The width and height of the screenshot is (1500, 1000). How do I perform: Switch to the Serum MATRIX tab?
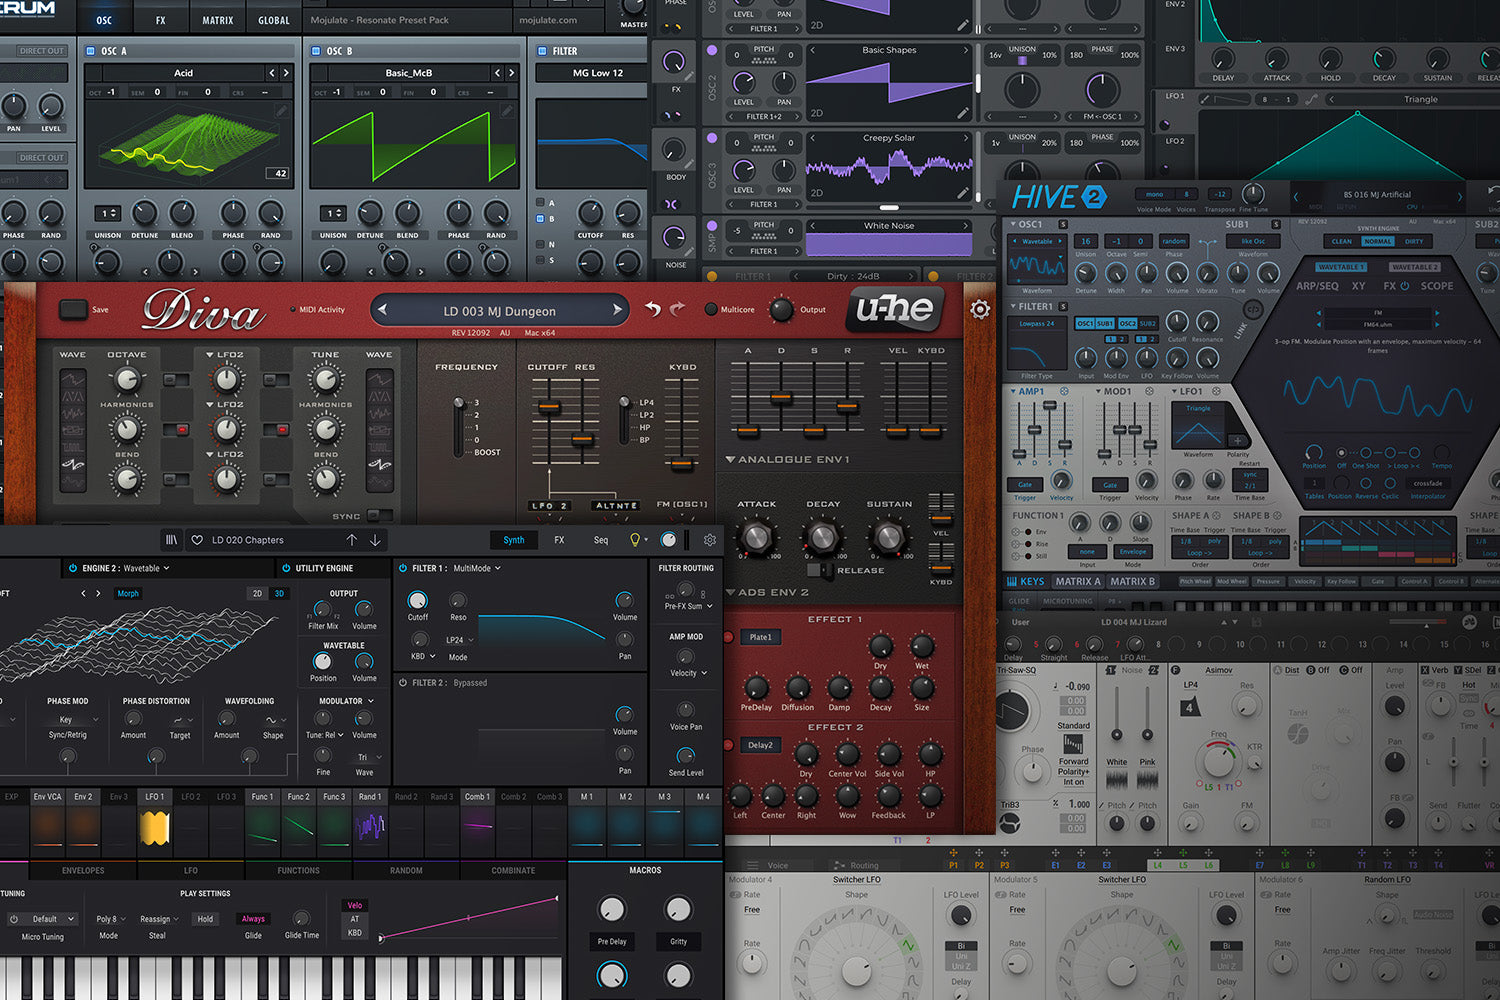point(217,20)
